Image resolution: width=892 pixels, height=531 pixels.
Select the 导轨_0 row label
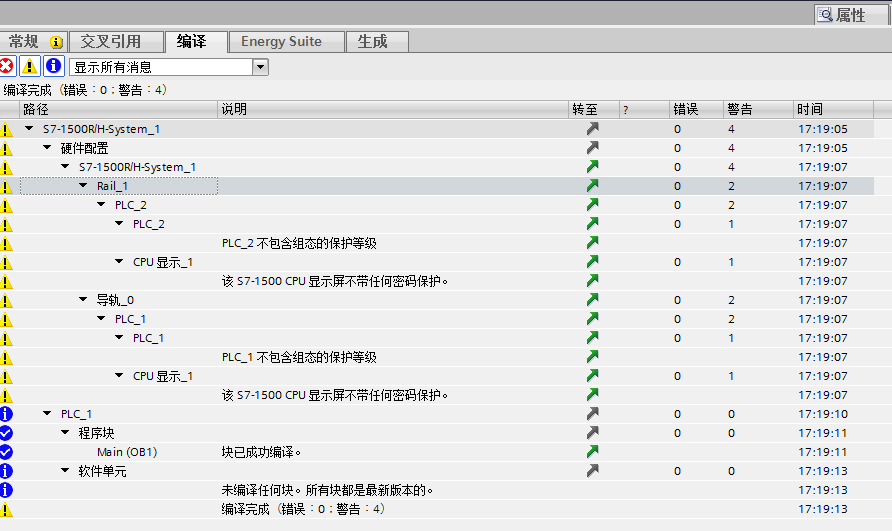[115, 300]
